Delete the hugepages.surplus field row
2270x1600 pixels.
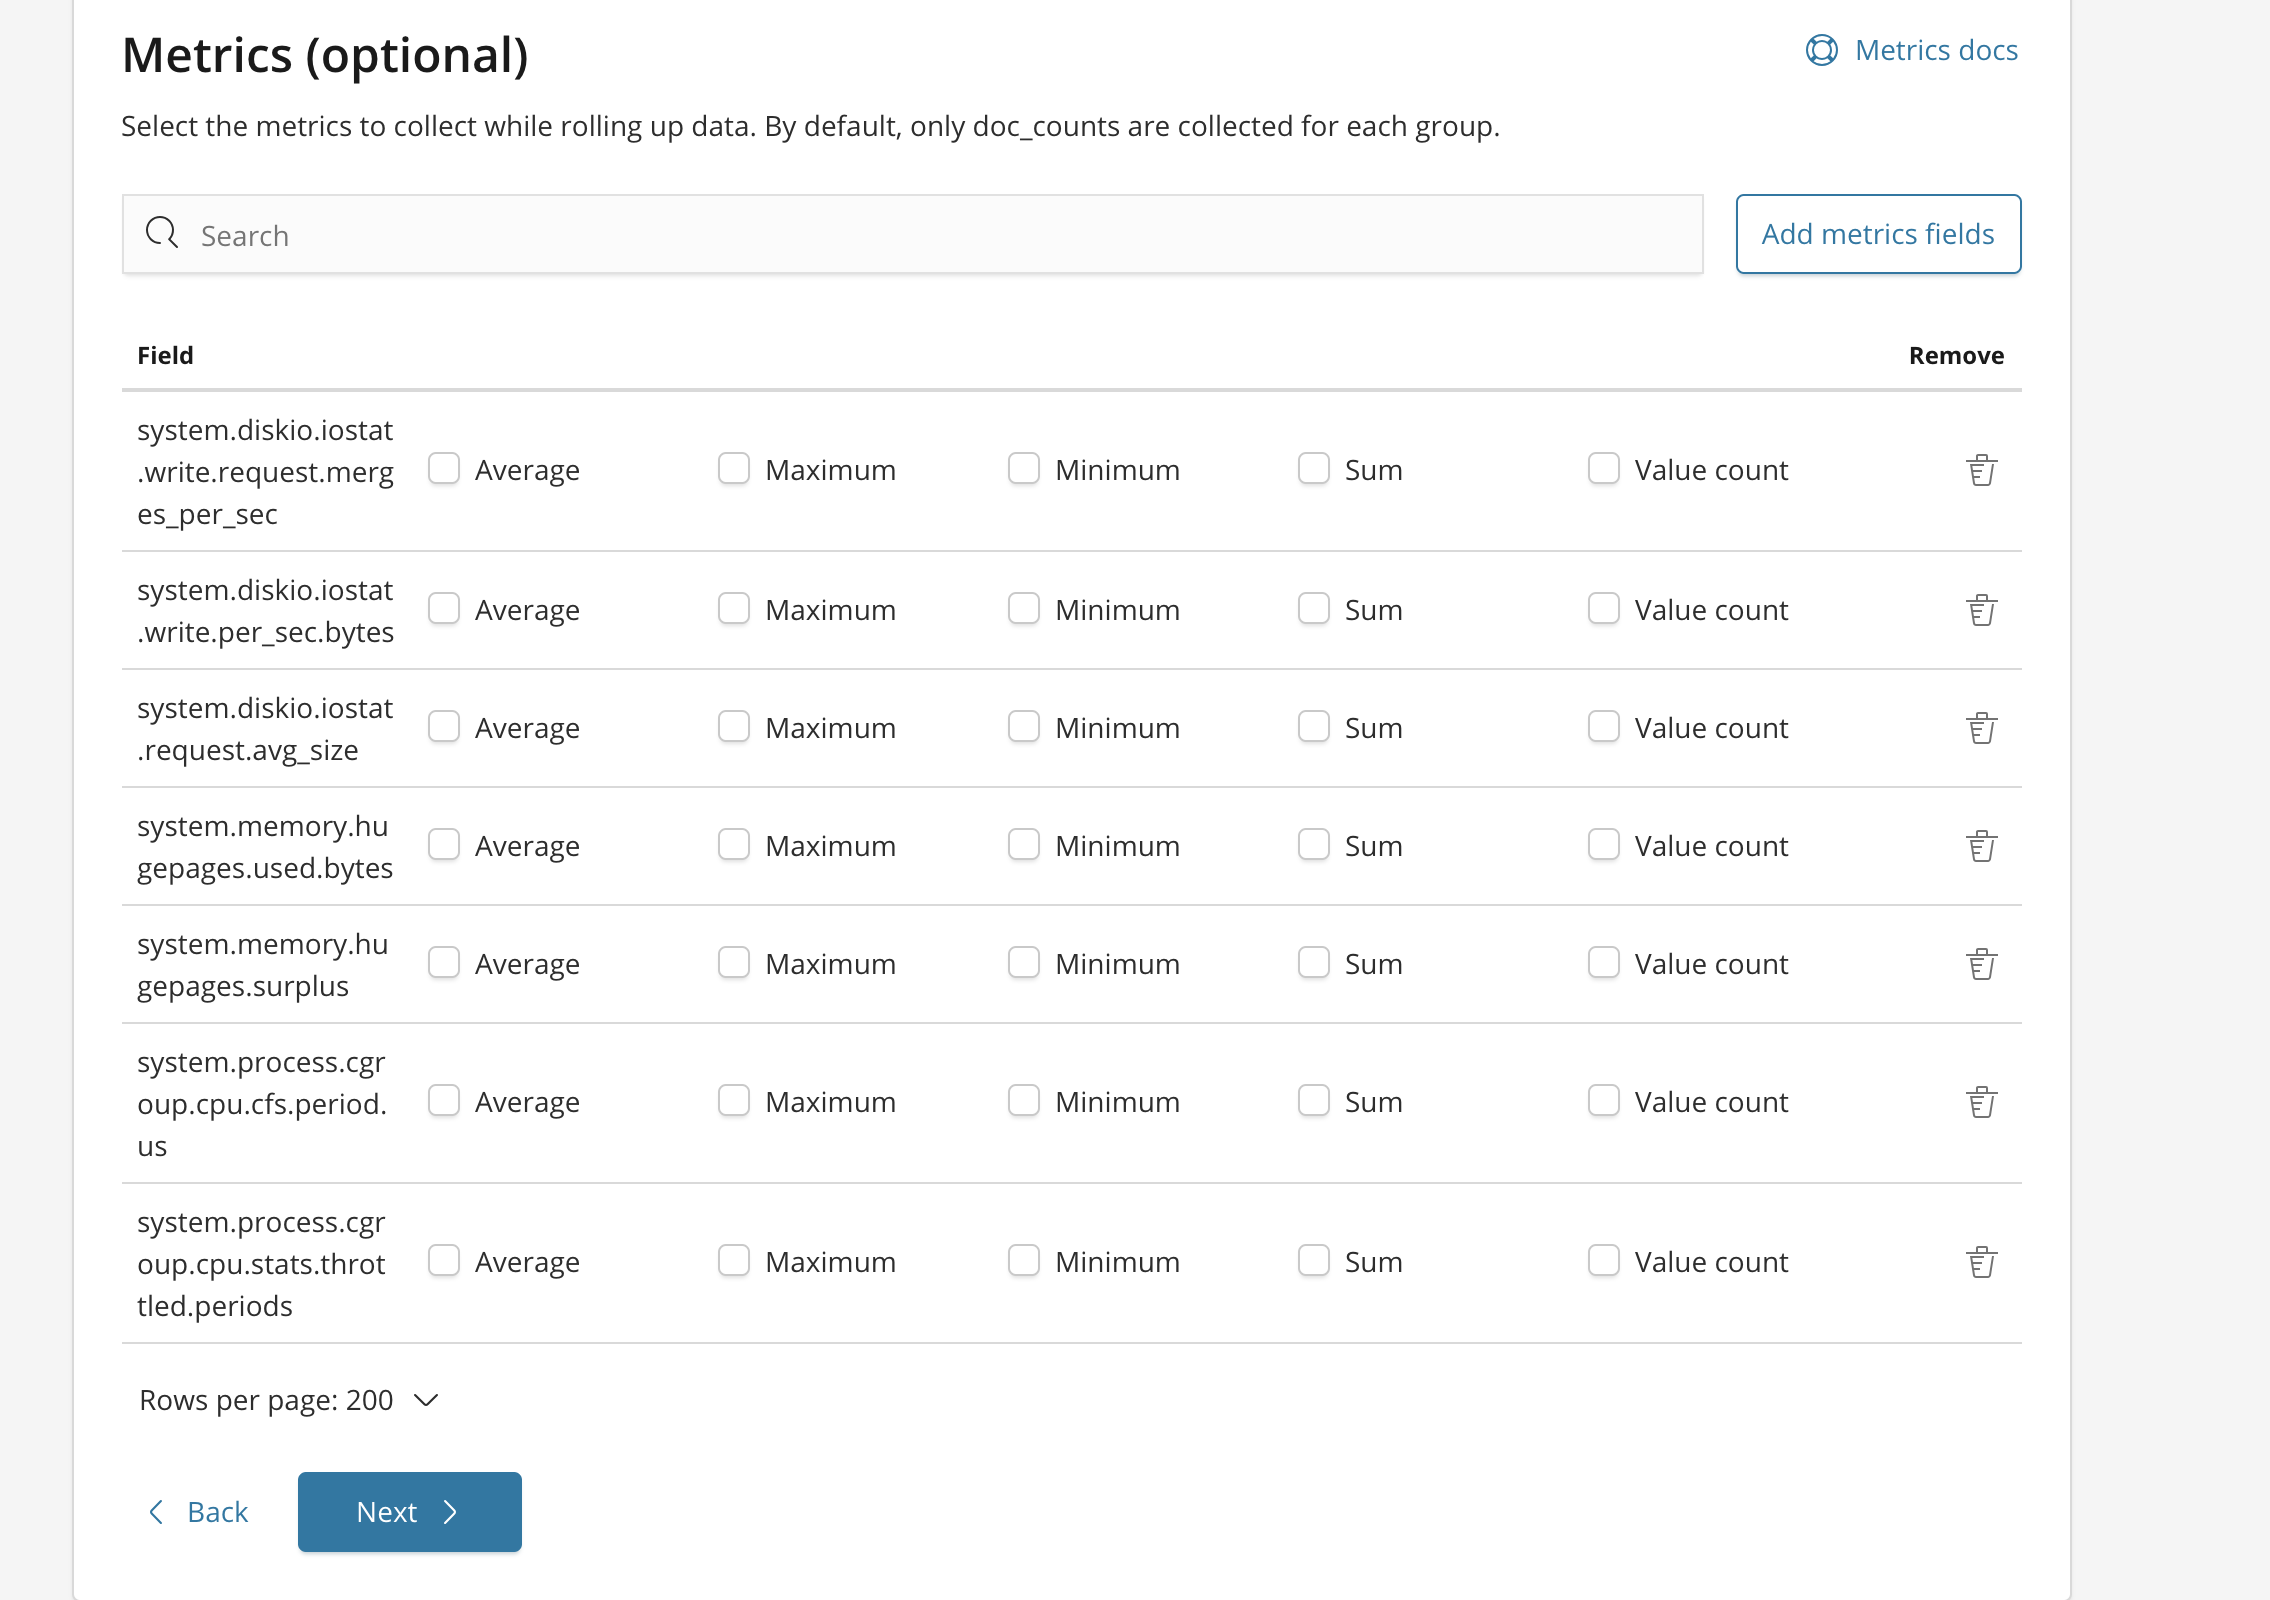click(x=1981, y=964)
